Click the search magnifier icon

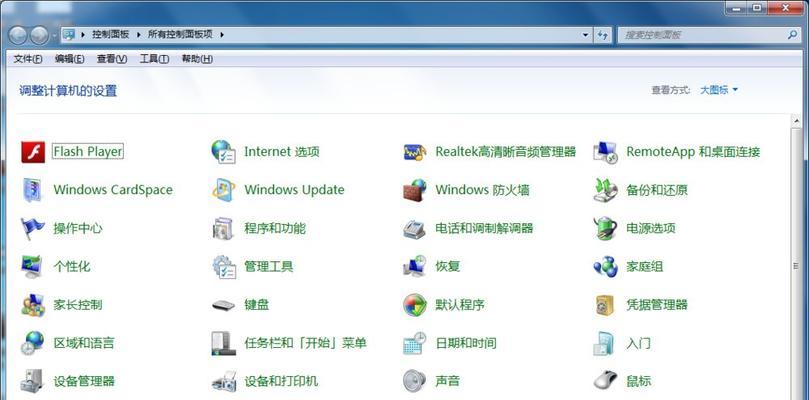click(x=792, y=35)
